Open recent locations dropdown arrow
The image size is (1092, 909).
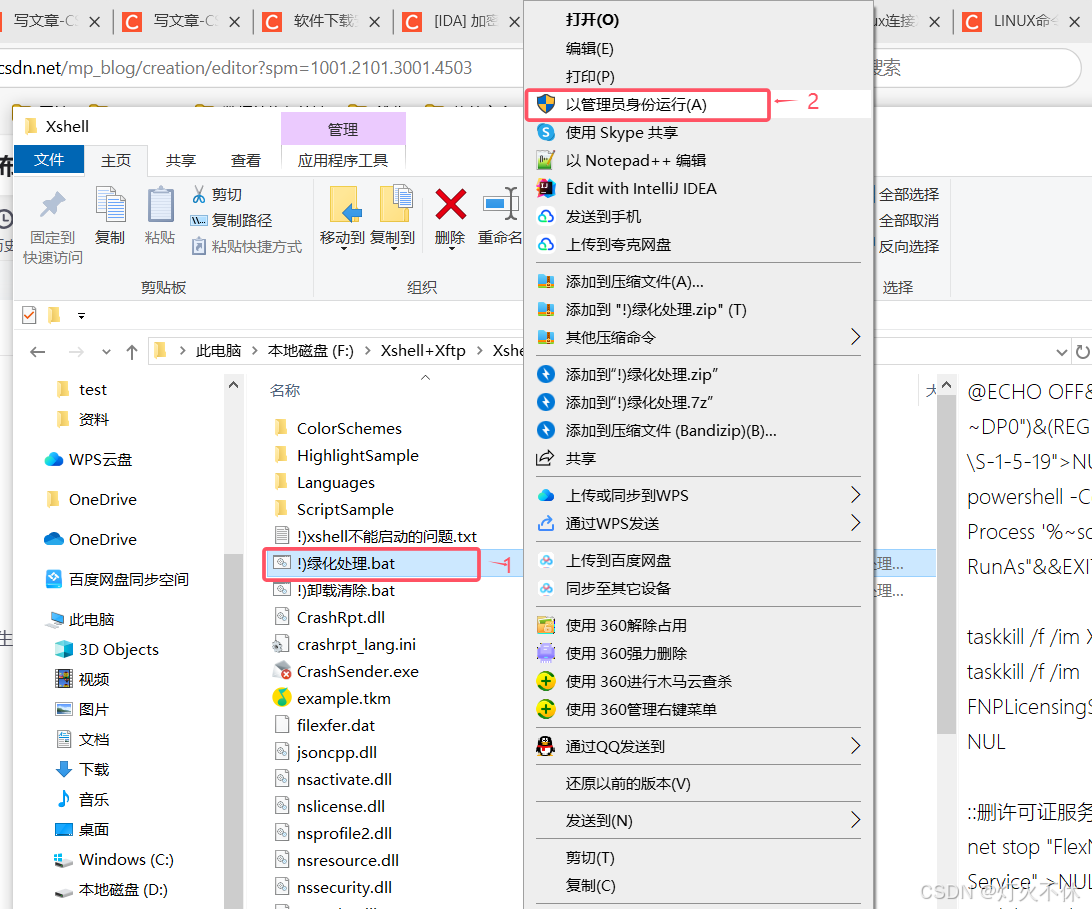pyautogui.click(x=106, y=352)
